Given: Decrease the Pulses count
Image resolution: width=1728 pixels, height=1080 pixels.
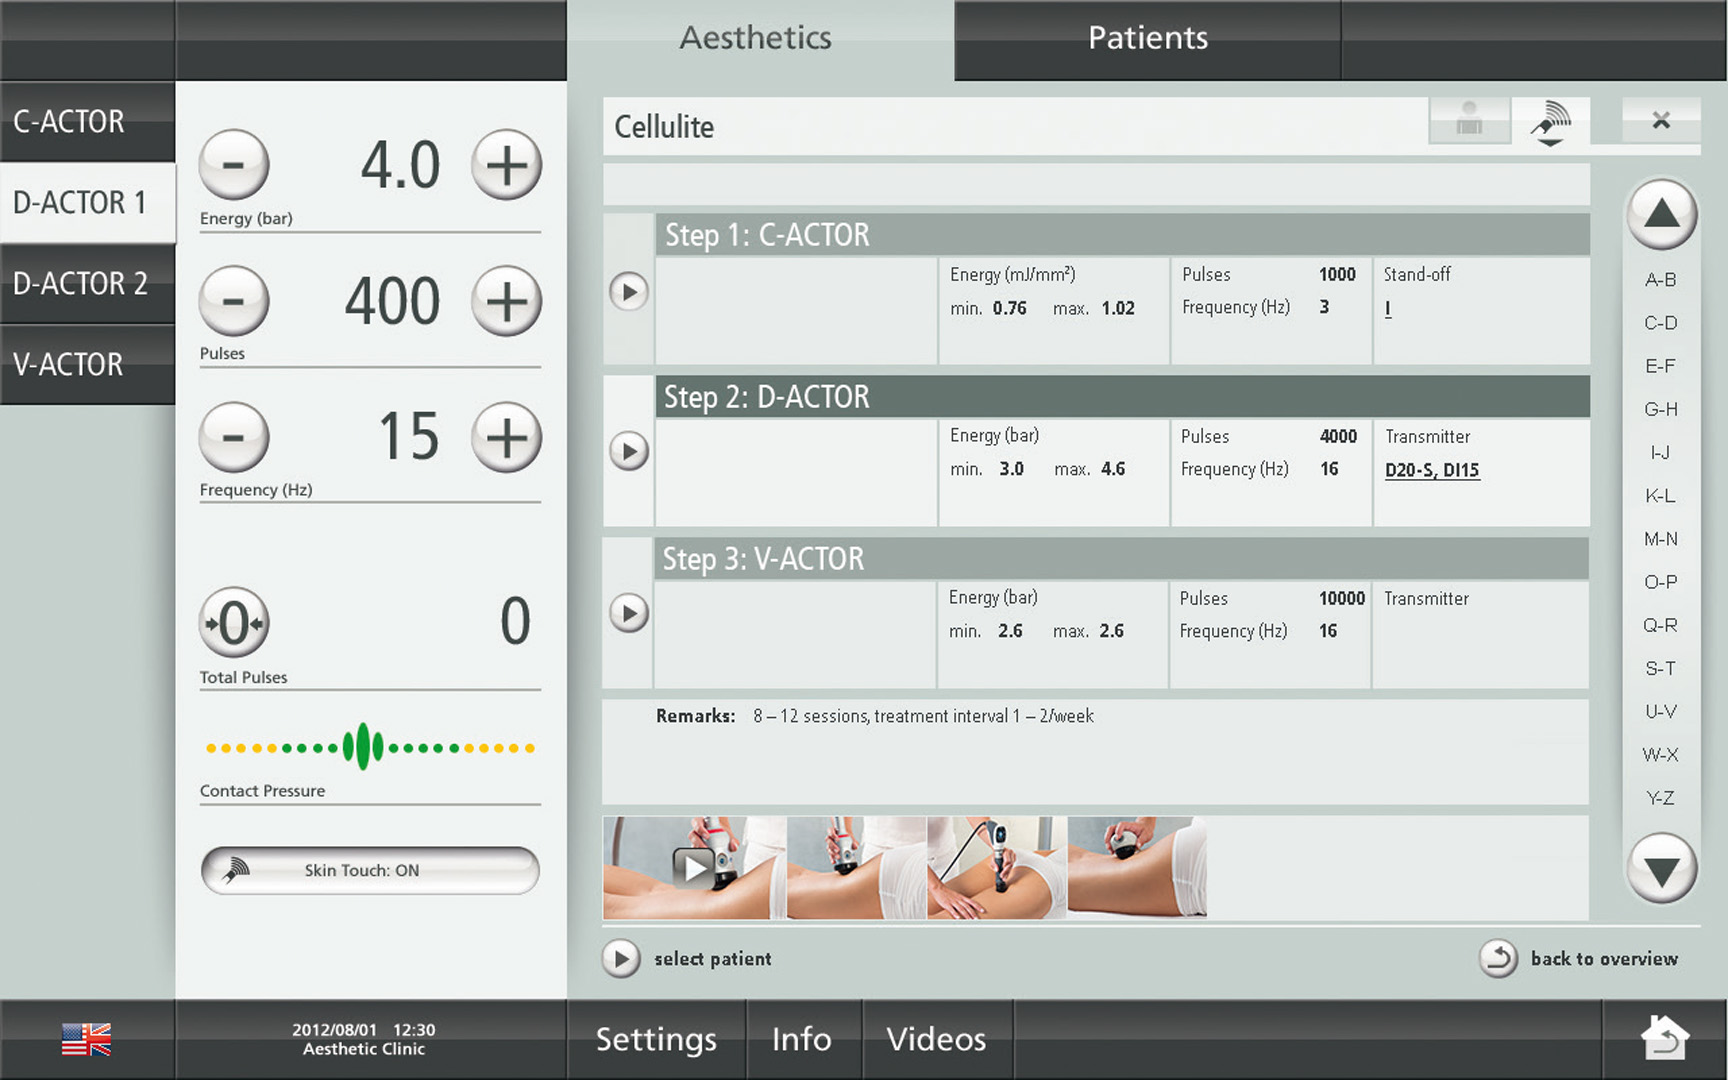Looking at the screenshot, I should 234,300.
